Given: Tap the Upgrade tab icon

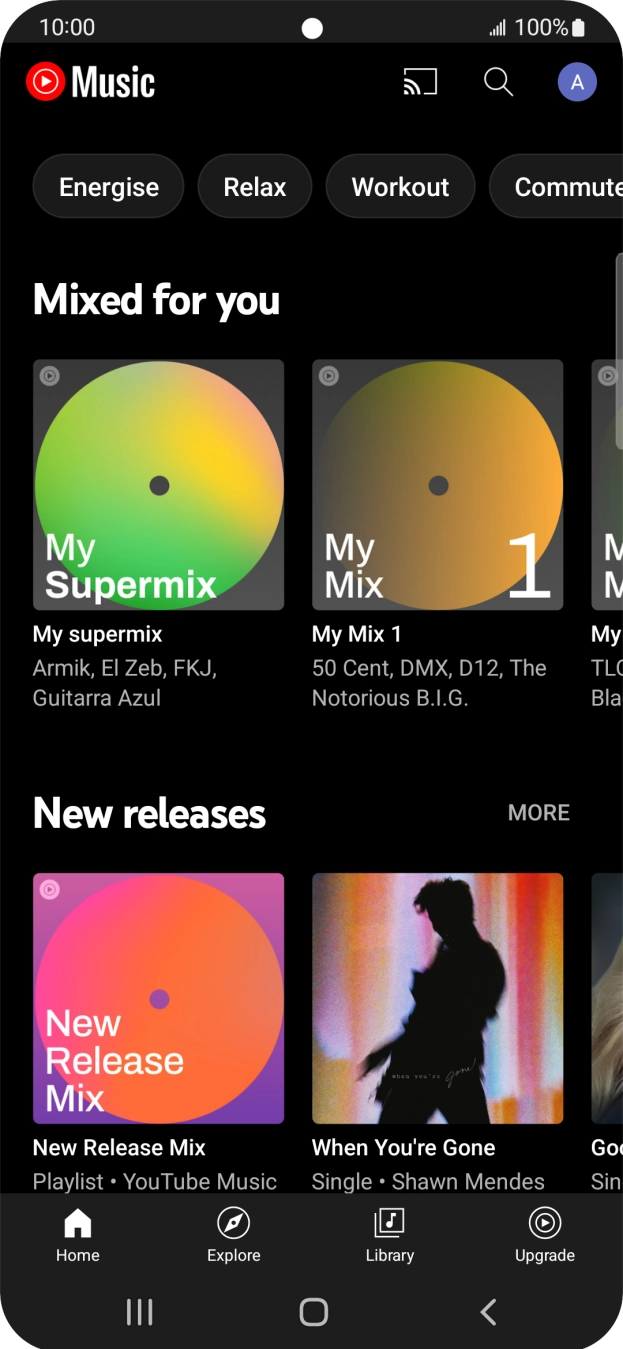Looking at the screenshot, I should [x=545, y=1223].
